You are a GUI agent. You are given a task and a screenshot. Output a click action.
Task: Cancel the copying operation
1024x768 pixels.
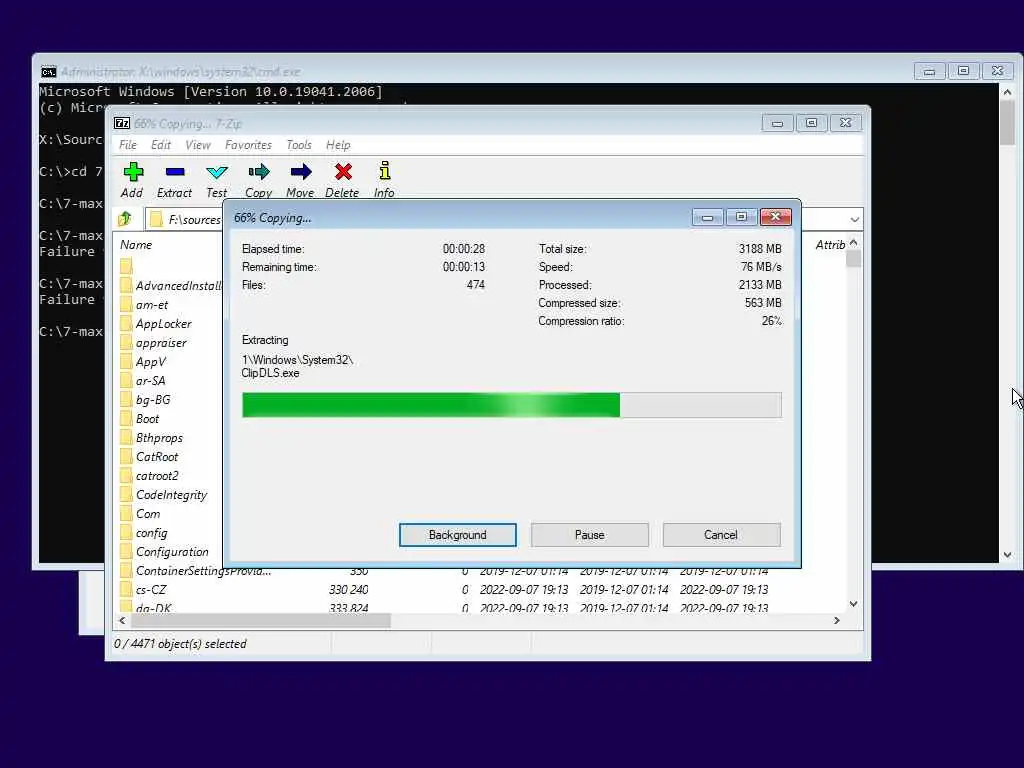pos(721,535)
